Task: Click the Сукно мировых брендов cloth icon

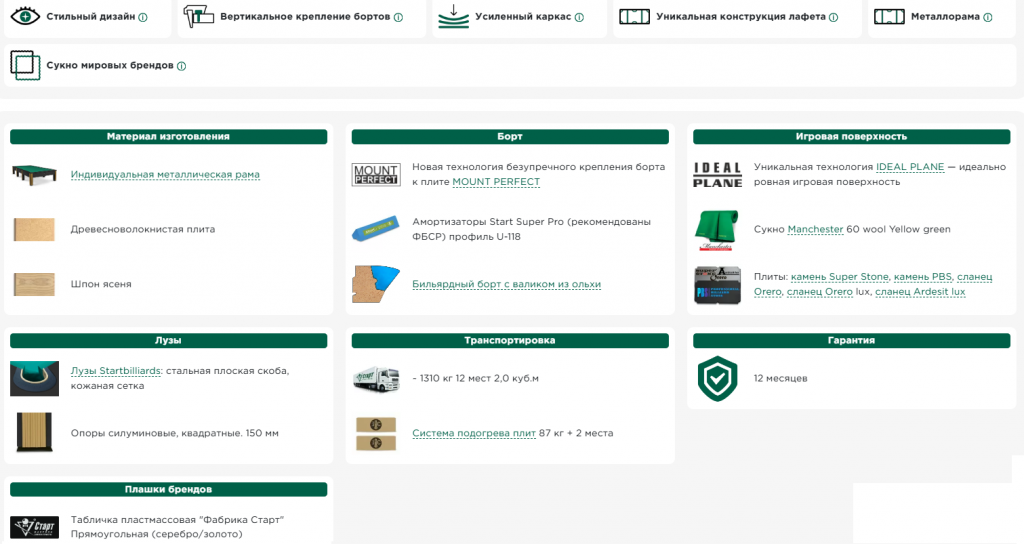Action: pos(25,65)
